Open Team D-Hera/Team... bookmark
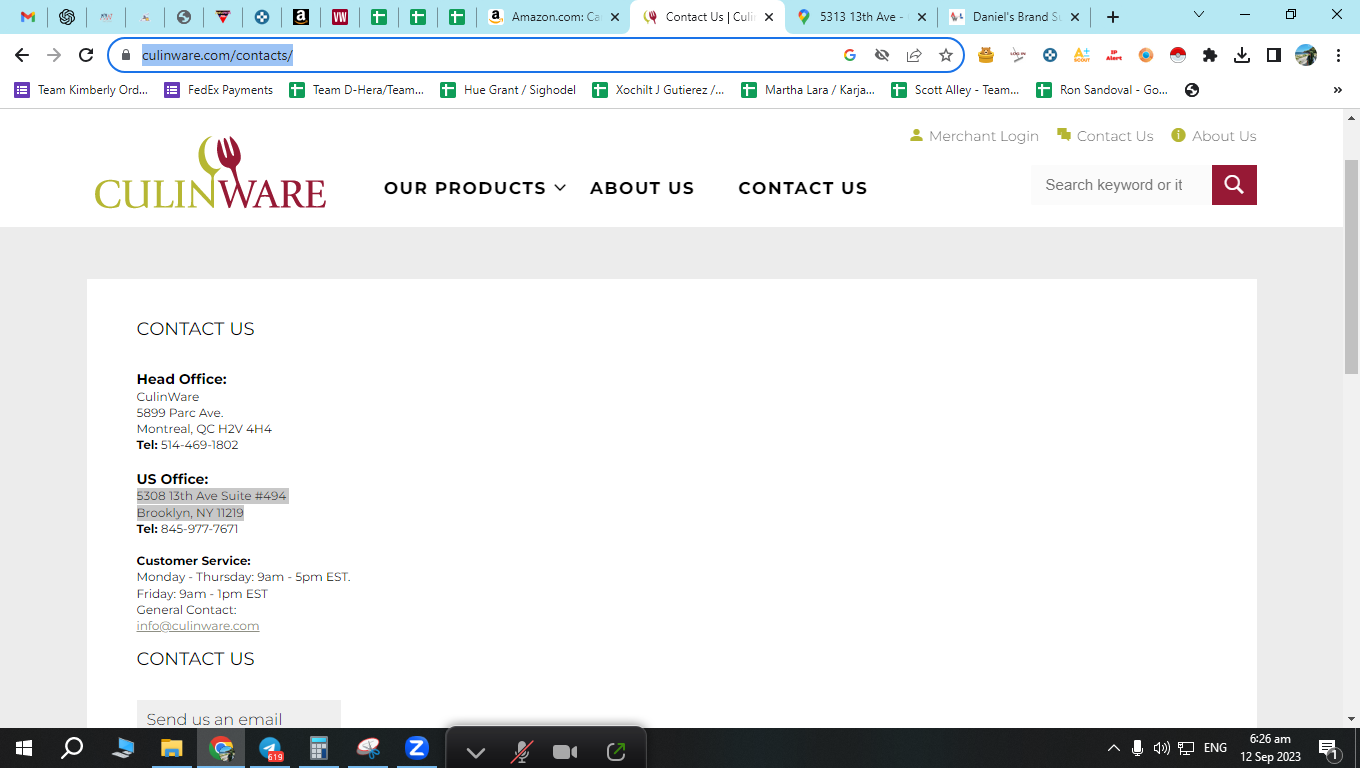Image resolution: width=1360 pixels, height=768 pixels. click(357, 90)
